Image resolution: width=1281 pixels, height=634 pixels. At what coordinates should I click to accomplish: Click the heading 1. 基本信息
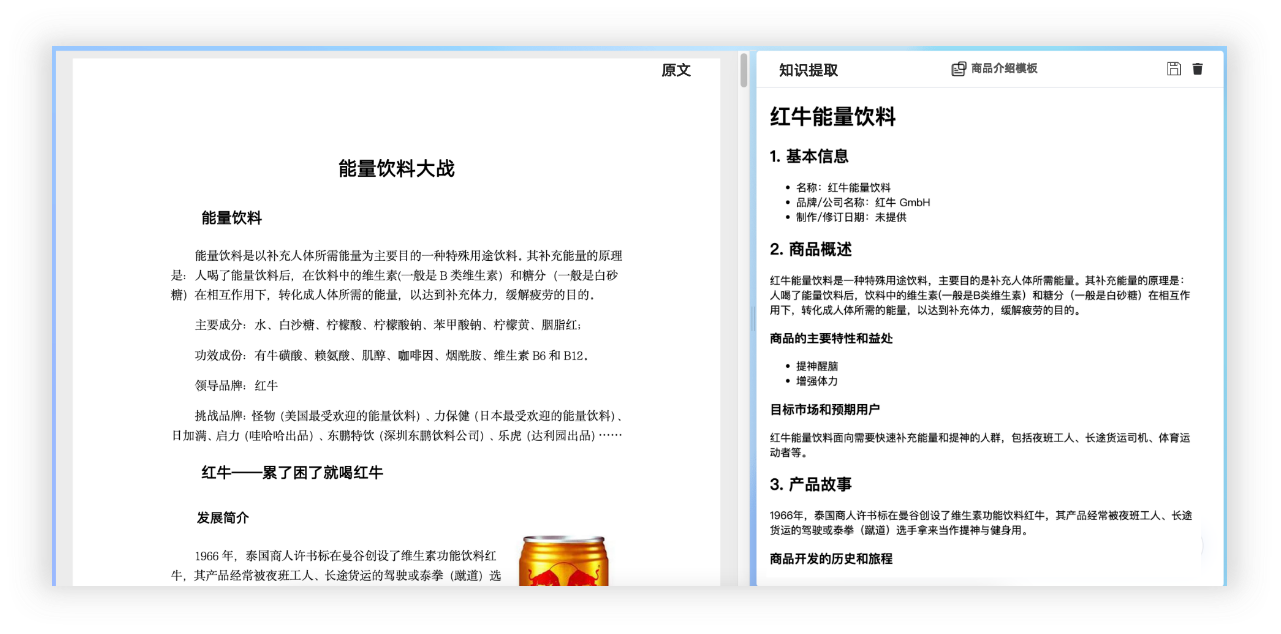[x=809, y=156]
